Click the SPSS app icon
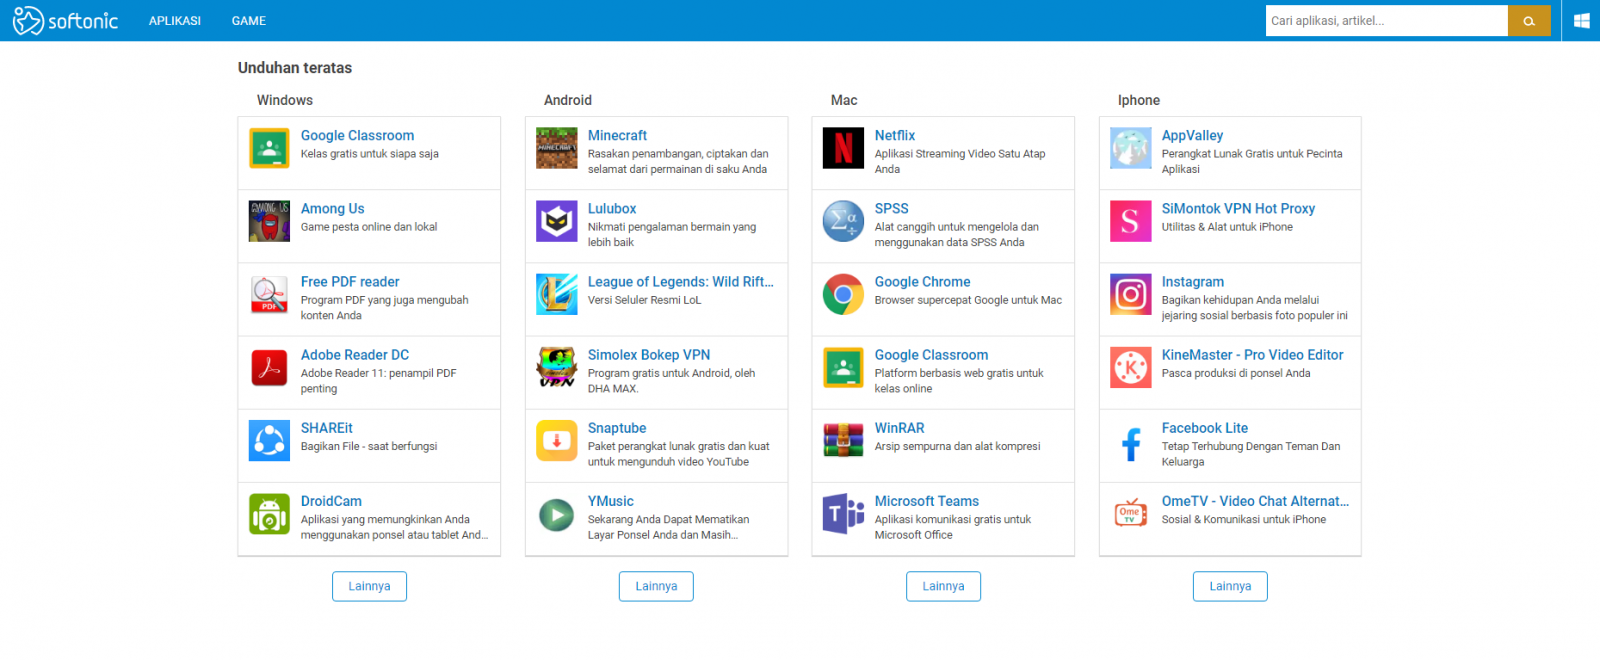The image size is (1600, 660). [x=843, y=221]
